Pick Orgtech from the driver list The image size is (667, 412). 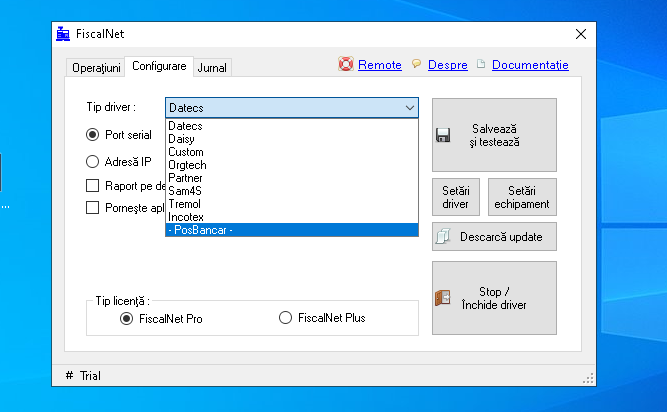coord(292,165)
